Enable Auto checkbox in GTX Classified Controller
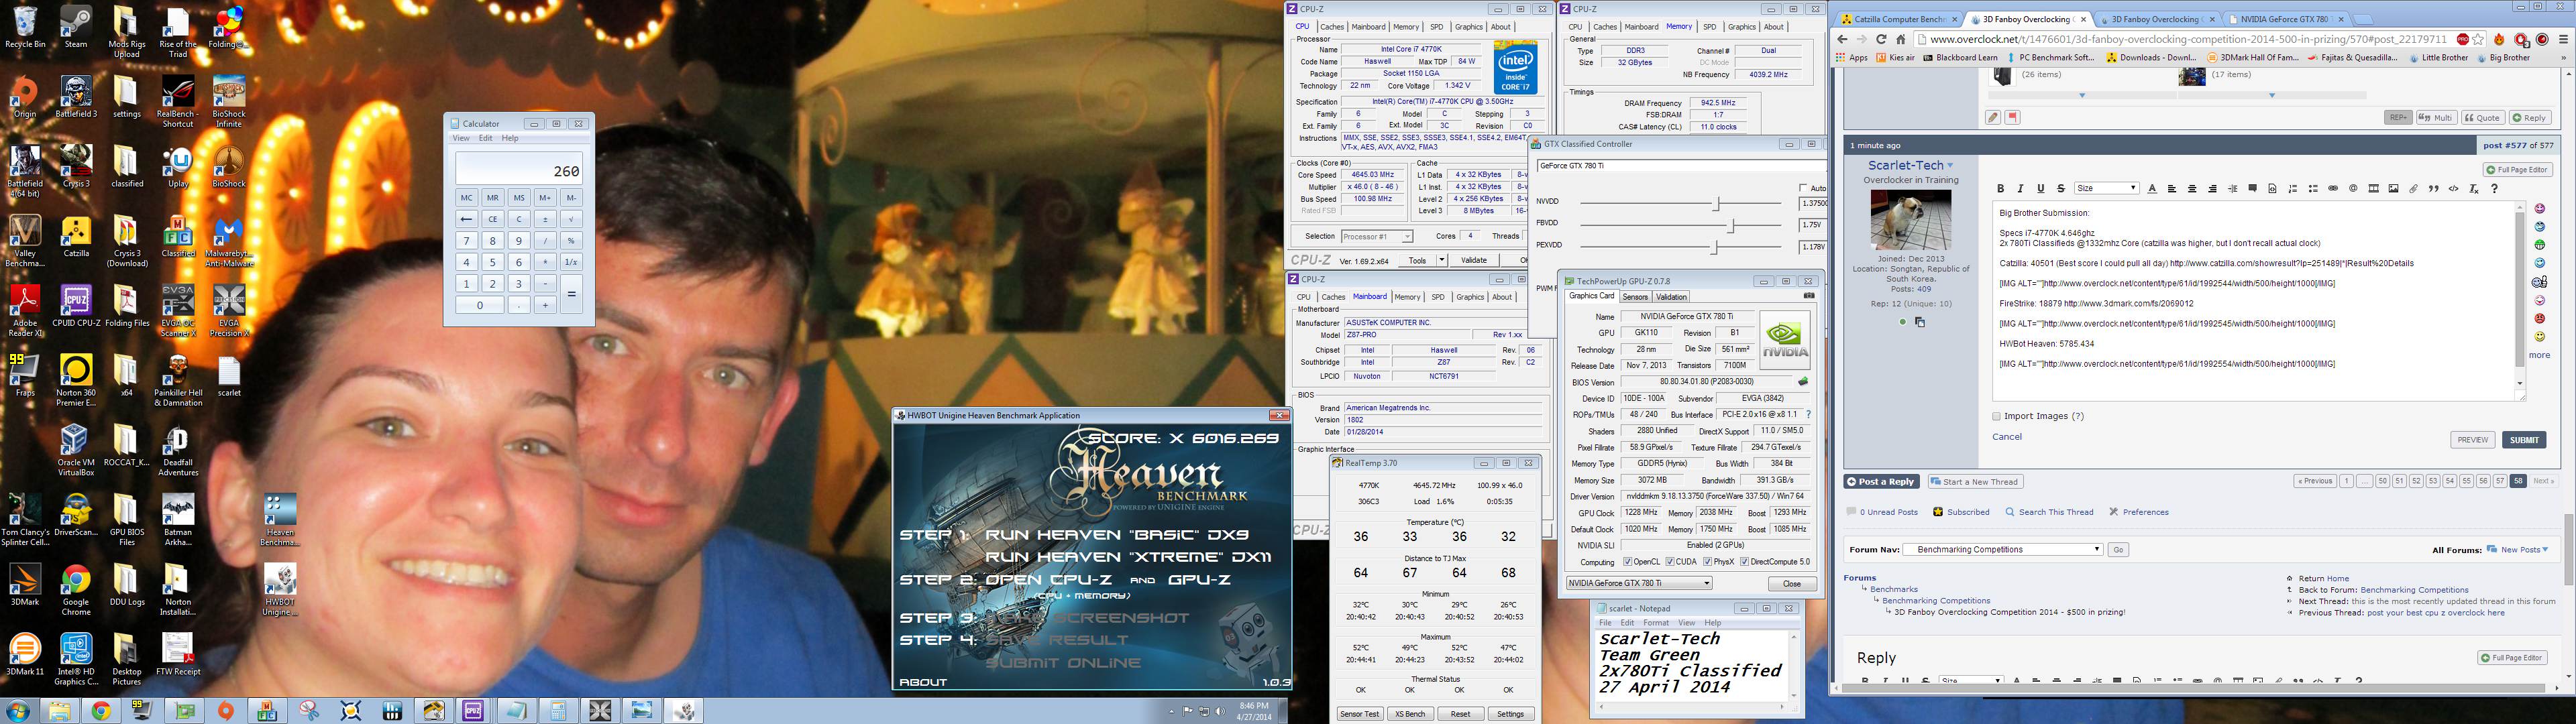The height and width of the screenshot is (724, 2576). (1803, 188)
